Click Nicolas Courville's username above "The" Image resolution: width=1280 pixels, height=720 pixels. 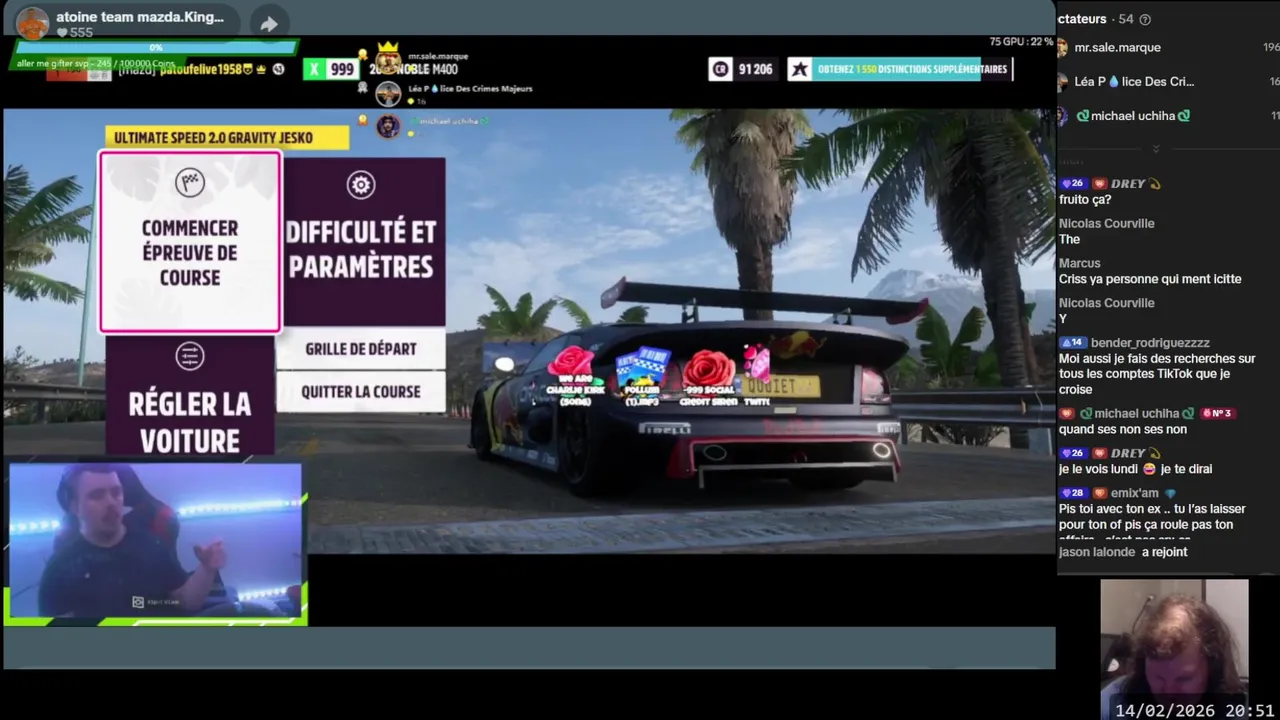[x=1107, y=223]
